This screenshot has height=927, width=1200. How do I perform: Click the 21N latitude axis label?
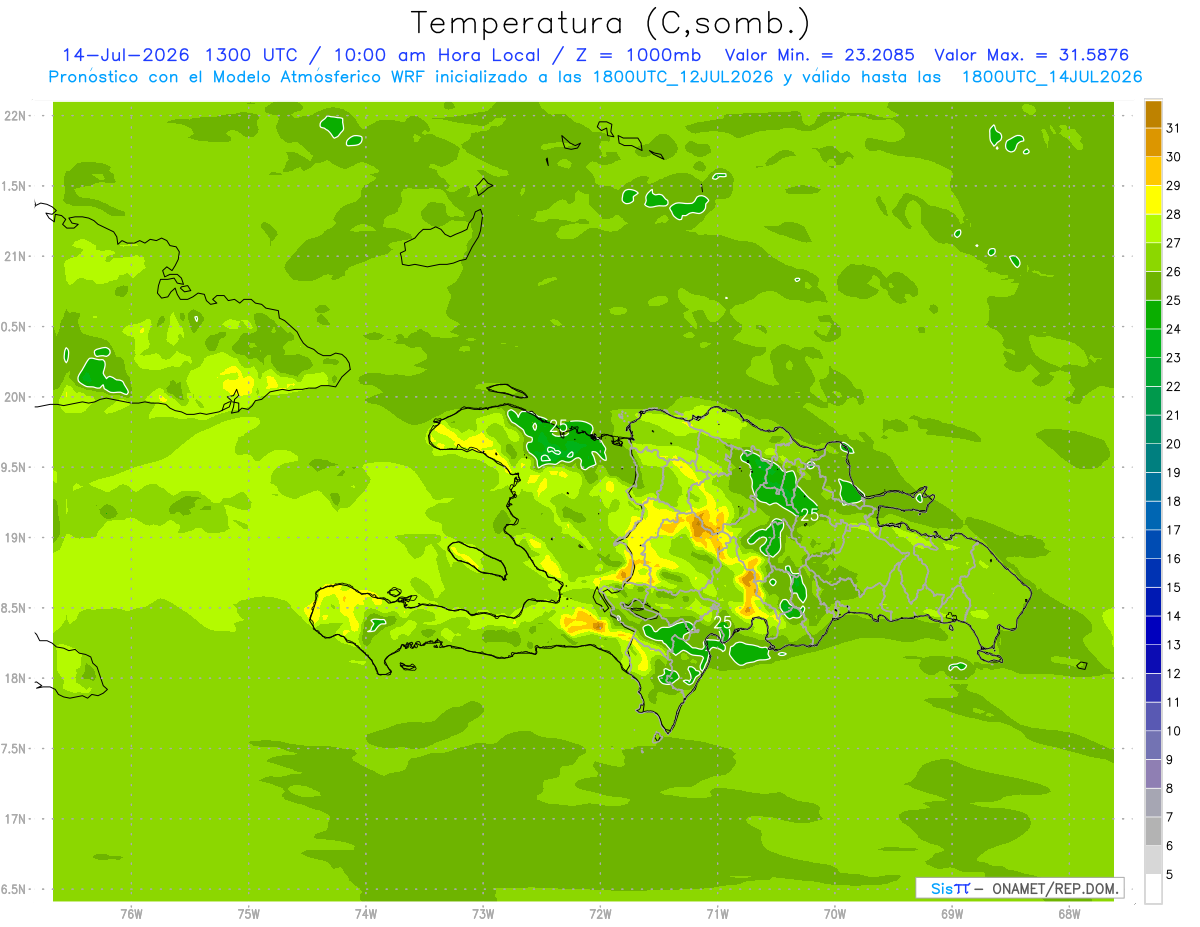(16, 256)
